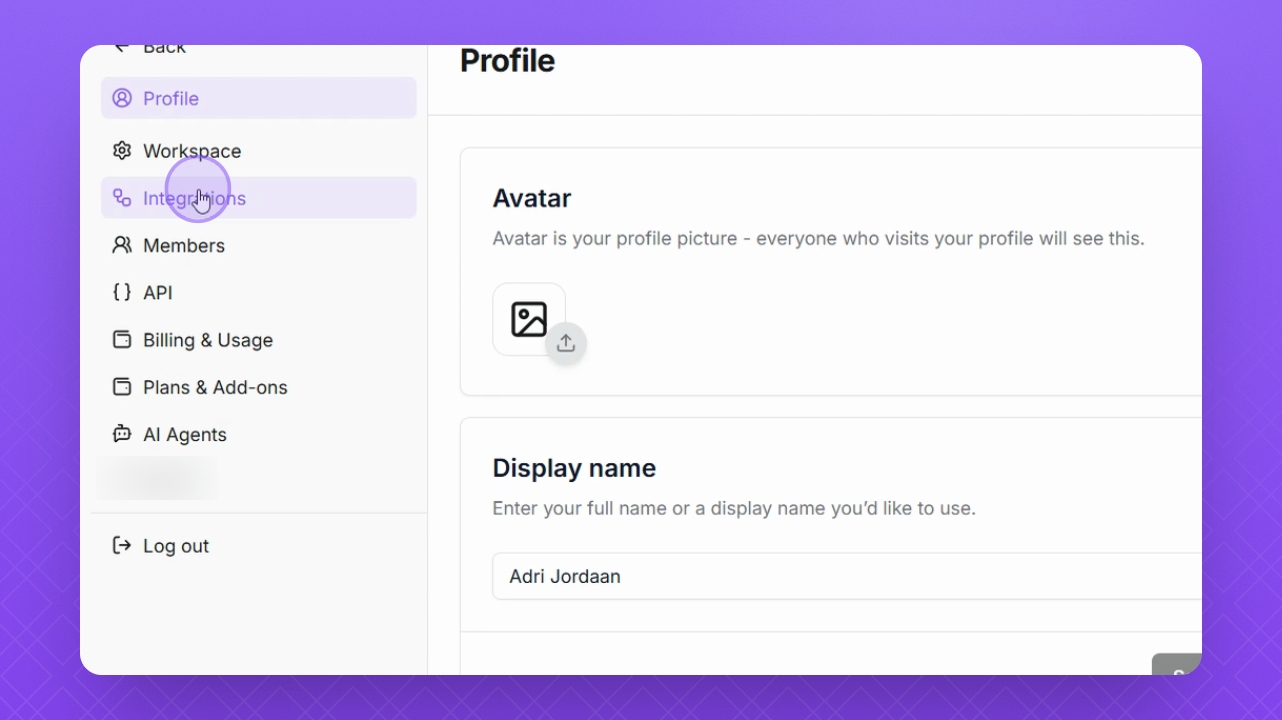Click the Billing & Usage wallet icon
This screenshot has height=720, width=1282.
pos(122,340)
